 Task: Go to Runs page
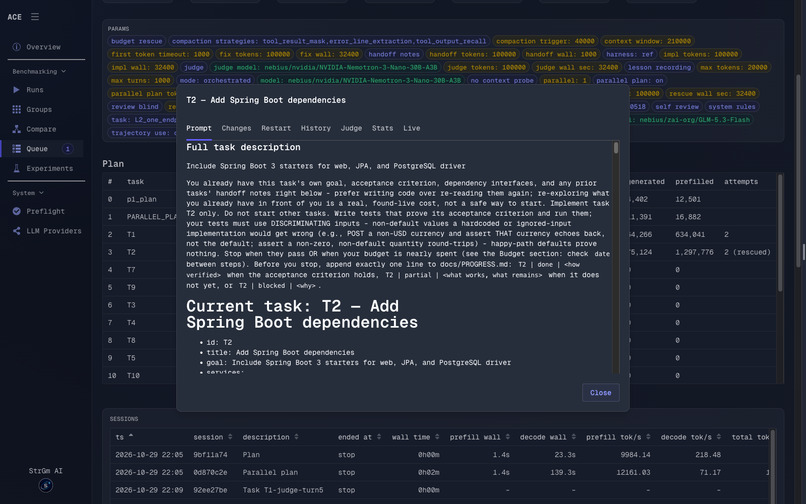35,89
